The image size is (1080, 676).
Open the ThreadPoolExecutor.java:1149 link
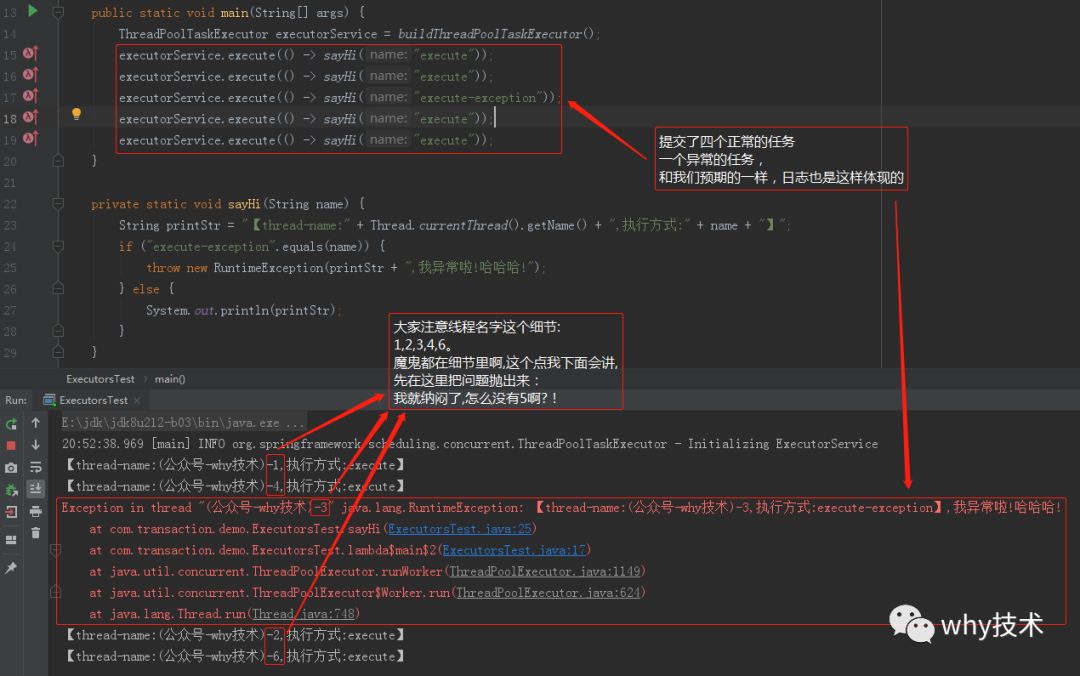(545, 571)
